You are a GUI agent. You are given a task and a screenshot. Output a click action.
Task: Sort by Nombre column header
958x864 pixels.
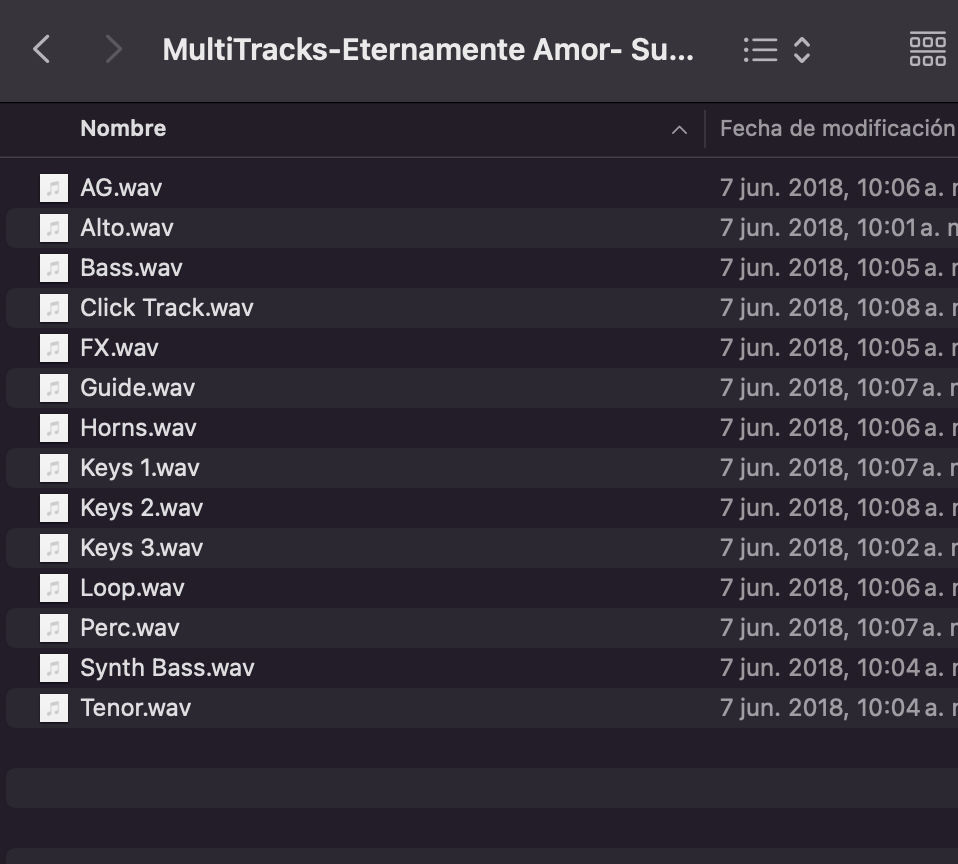point(123,128)
